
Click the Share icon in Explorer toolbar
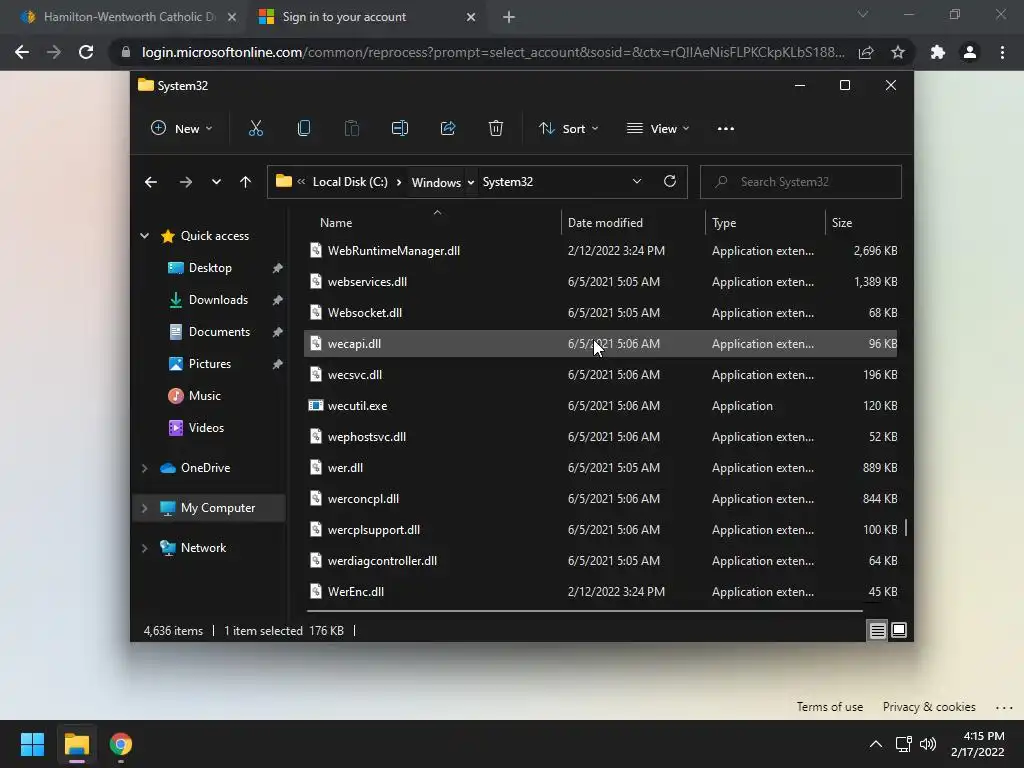click(x=448, y=129)
